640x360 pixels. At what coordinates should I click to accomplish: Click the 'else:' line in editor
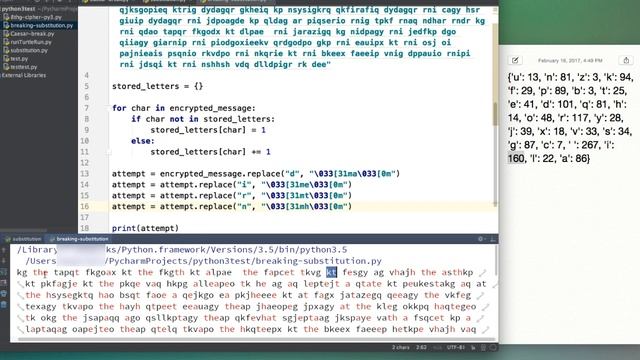tap(143, 141)
